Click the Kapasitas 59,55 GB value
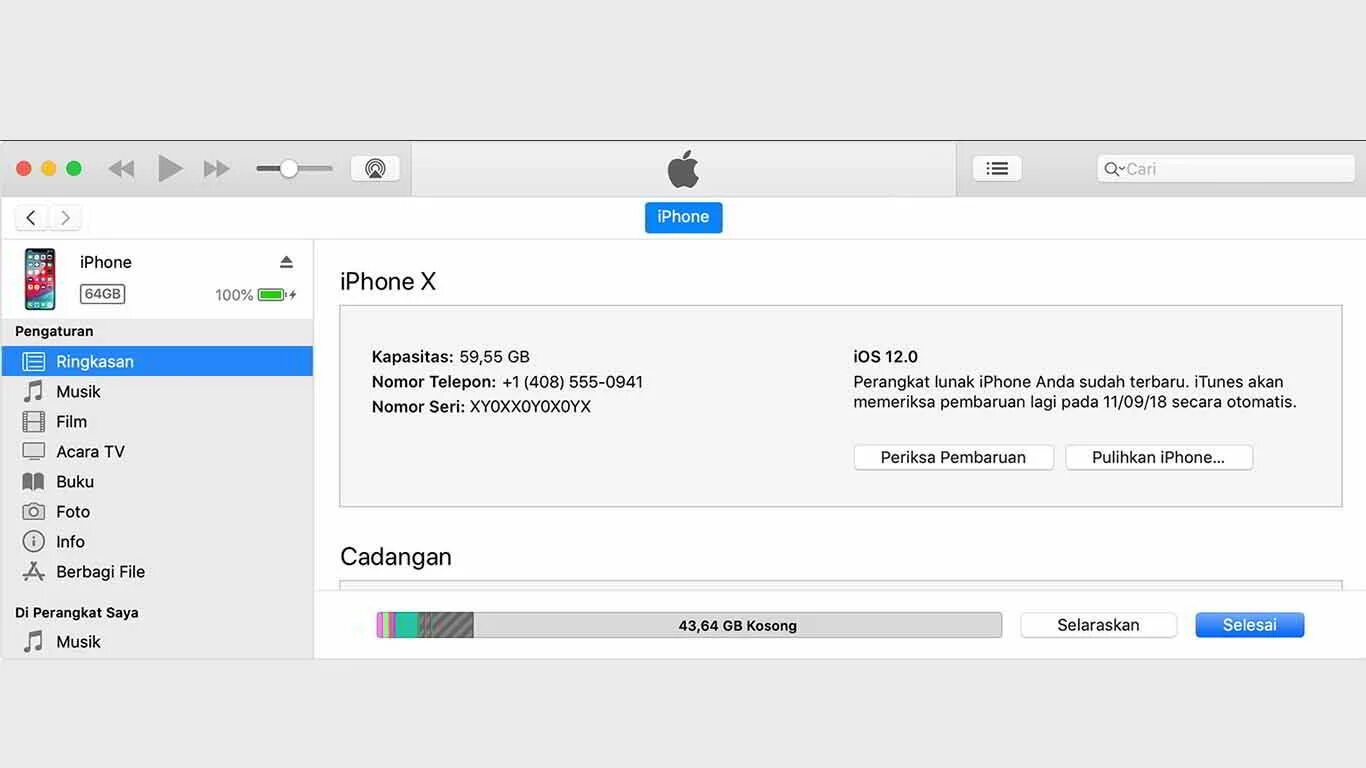Viewport: 1366px width, 768px height. pos(494,357)
